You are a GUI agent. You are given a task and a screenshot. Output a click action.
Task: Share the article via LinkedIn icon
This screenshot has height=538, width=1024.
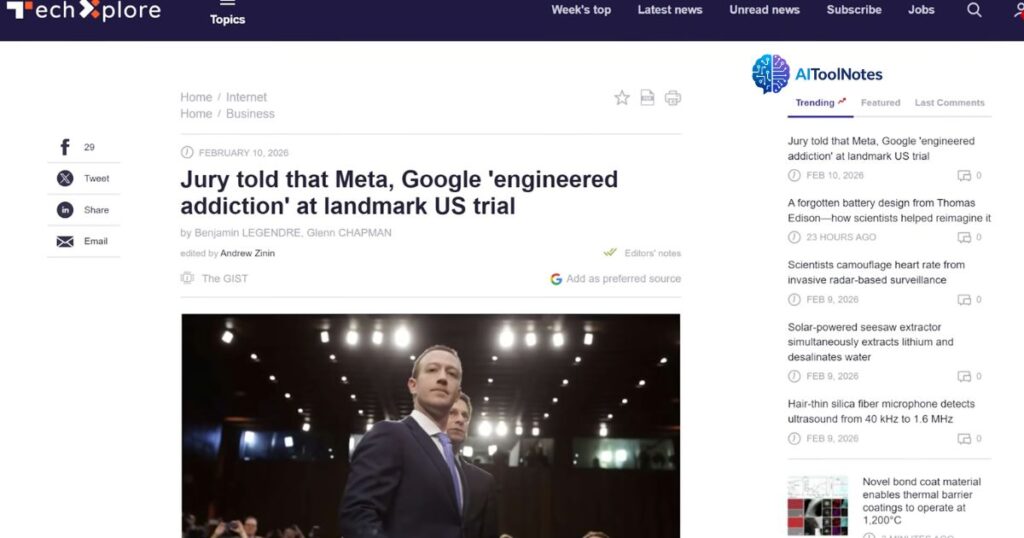(65, 210)
